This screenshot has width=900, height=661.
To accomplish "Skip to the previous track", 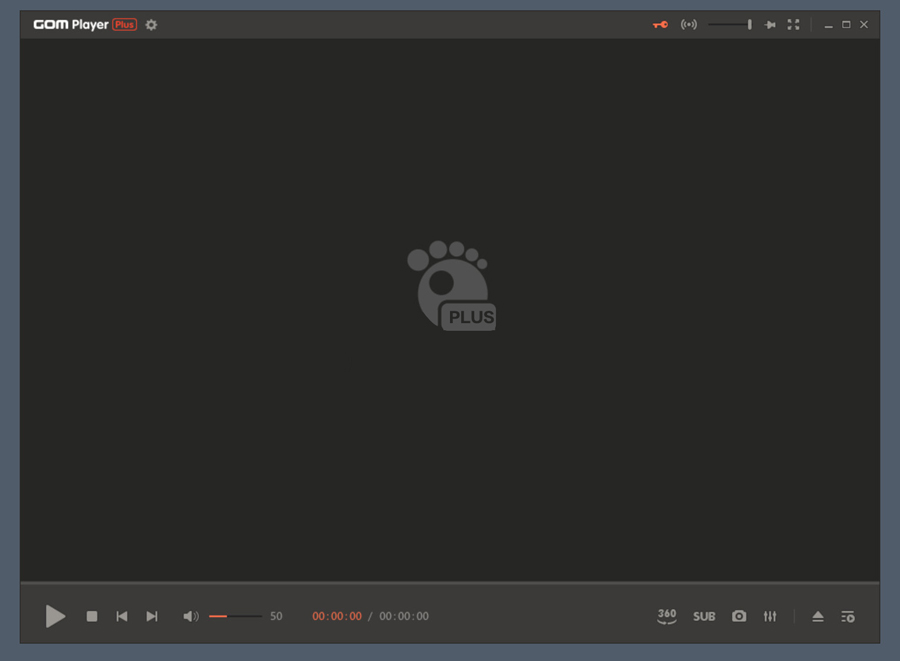I will click(x=122, y=617).
